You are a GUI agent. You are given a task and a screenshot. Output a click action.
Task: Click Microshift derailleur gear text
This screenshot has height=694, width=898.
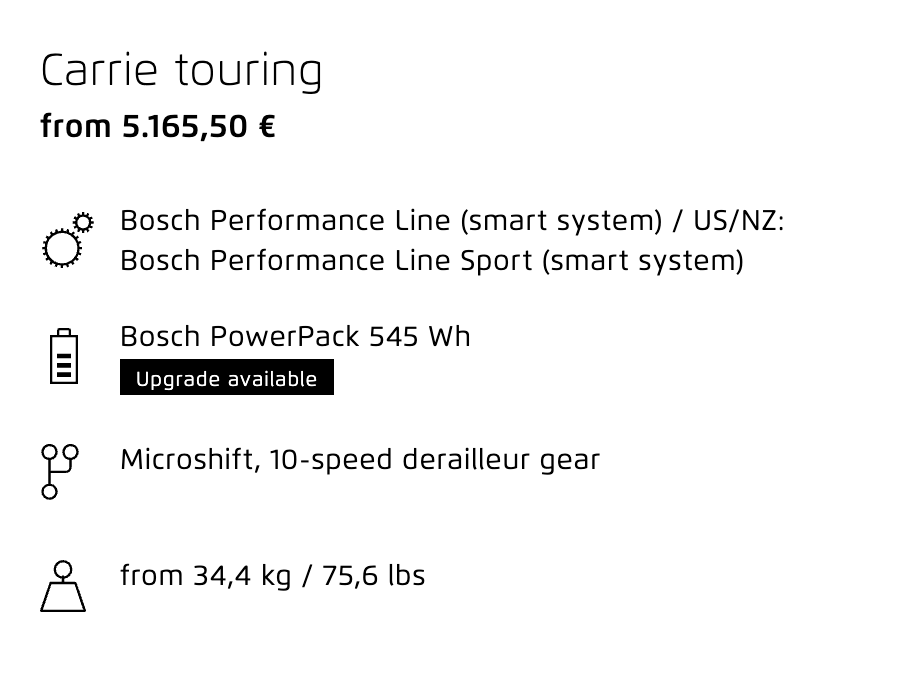360,460
